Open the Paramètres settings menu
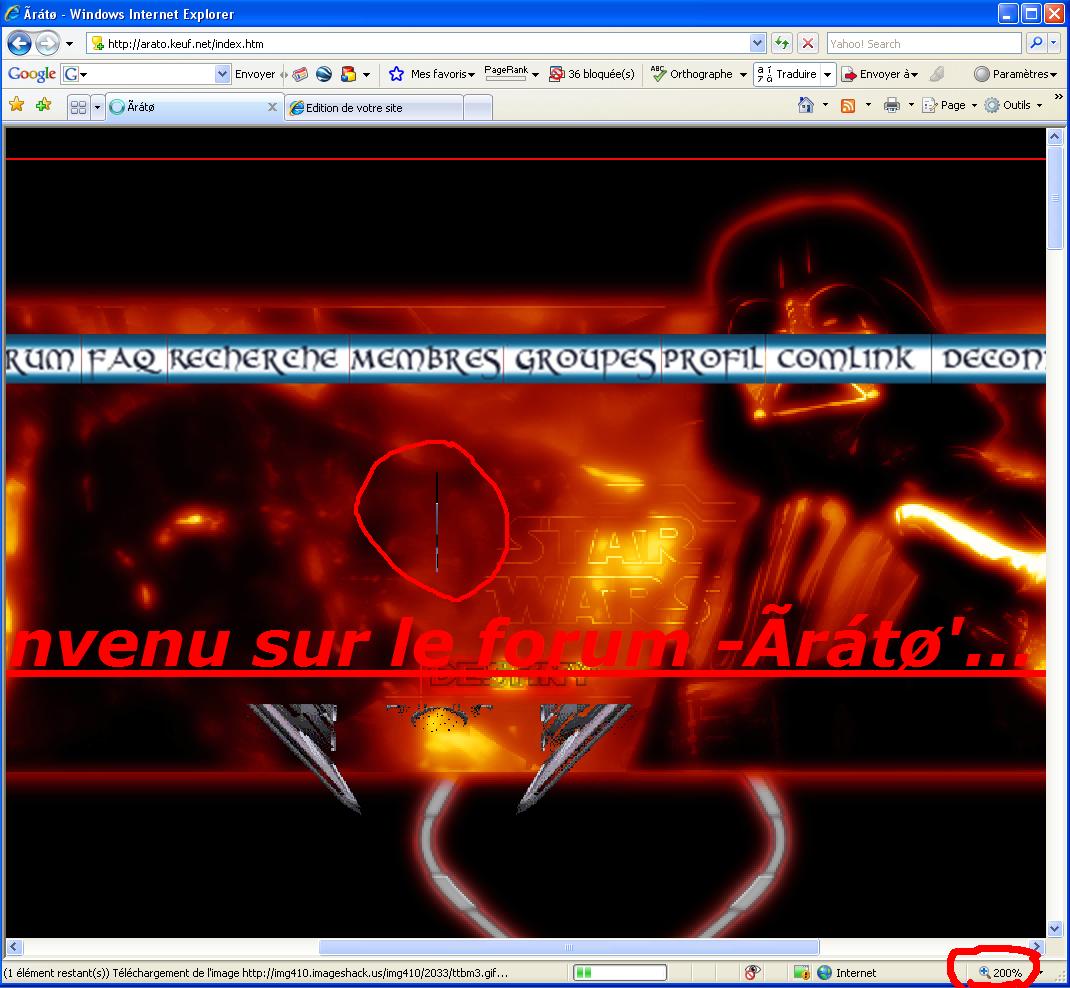Viewport: 1070px width, 988px height. (x=1015, y=74)
